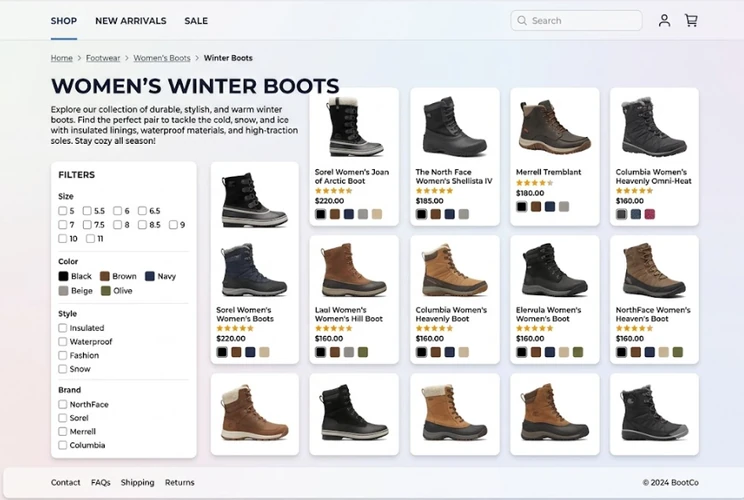
Task: Check size 10 filter
Action: click(63, 239)
